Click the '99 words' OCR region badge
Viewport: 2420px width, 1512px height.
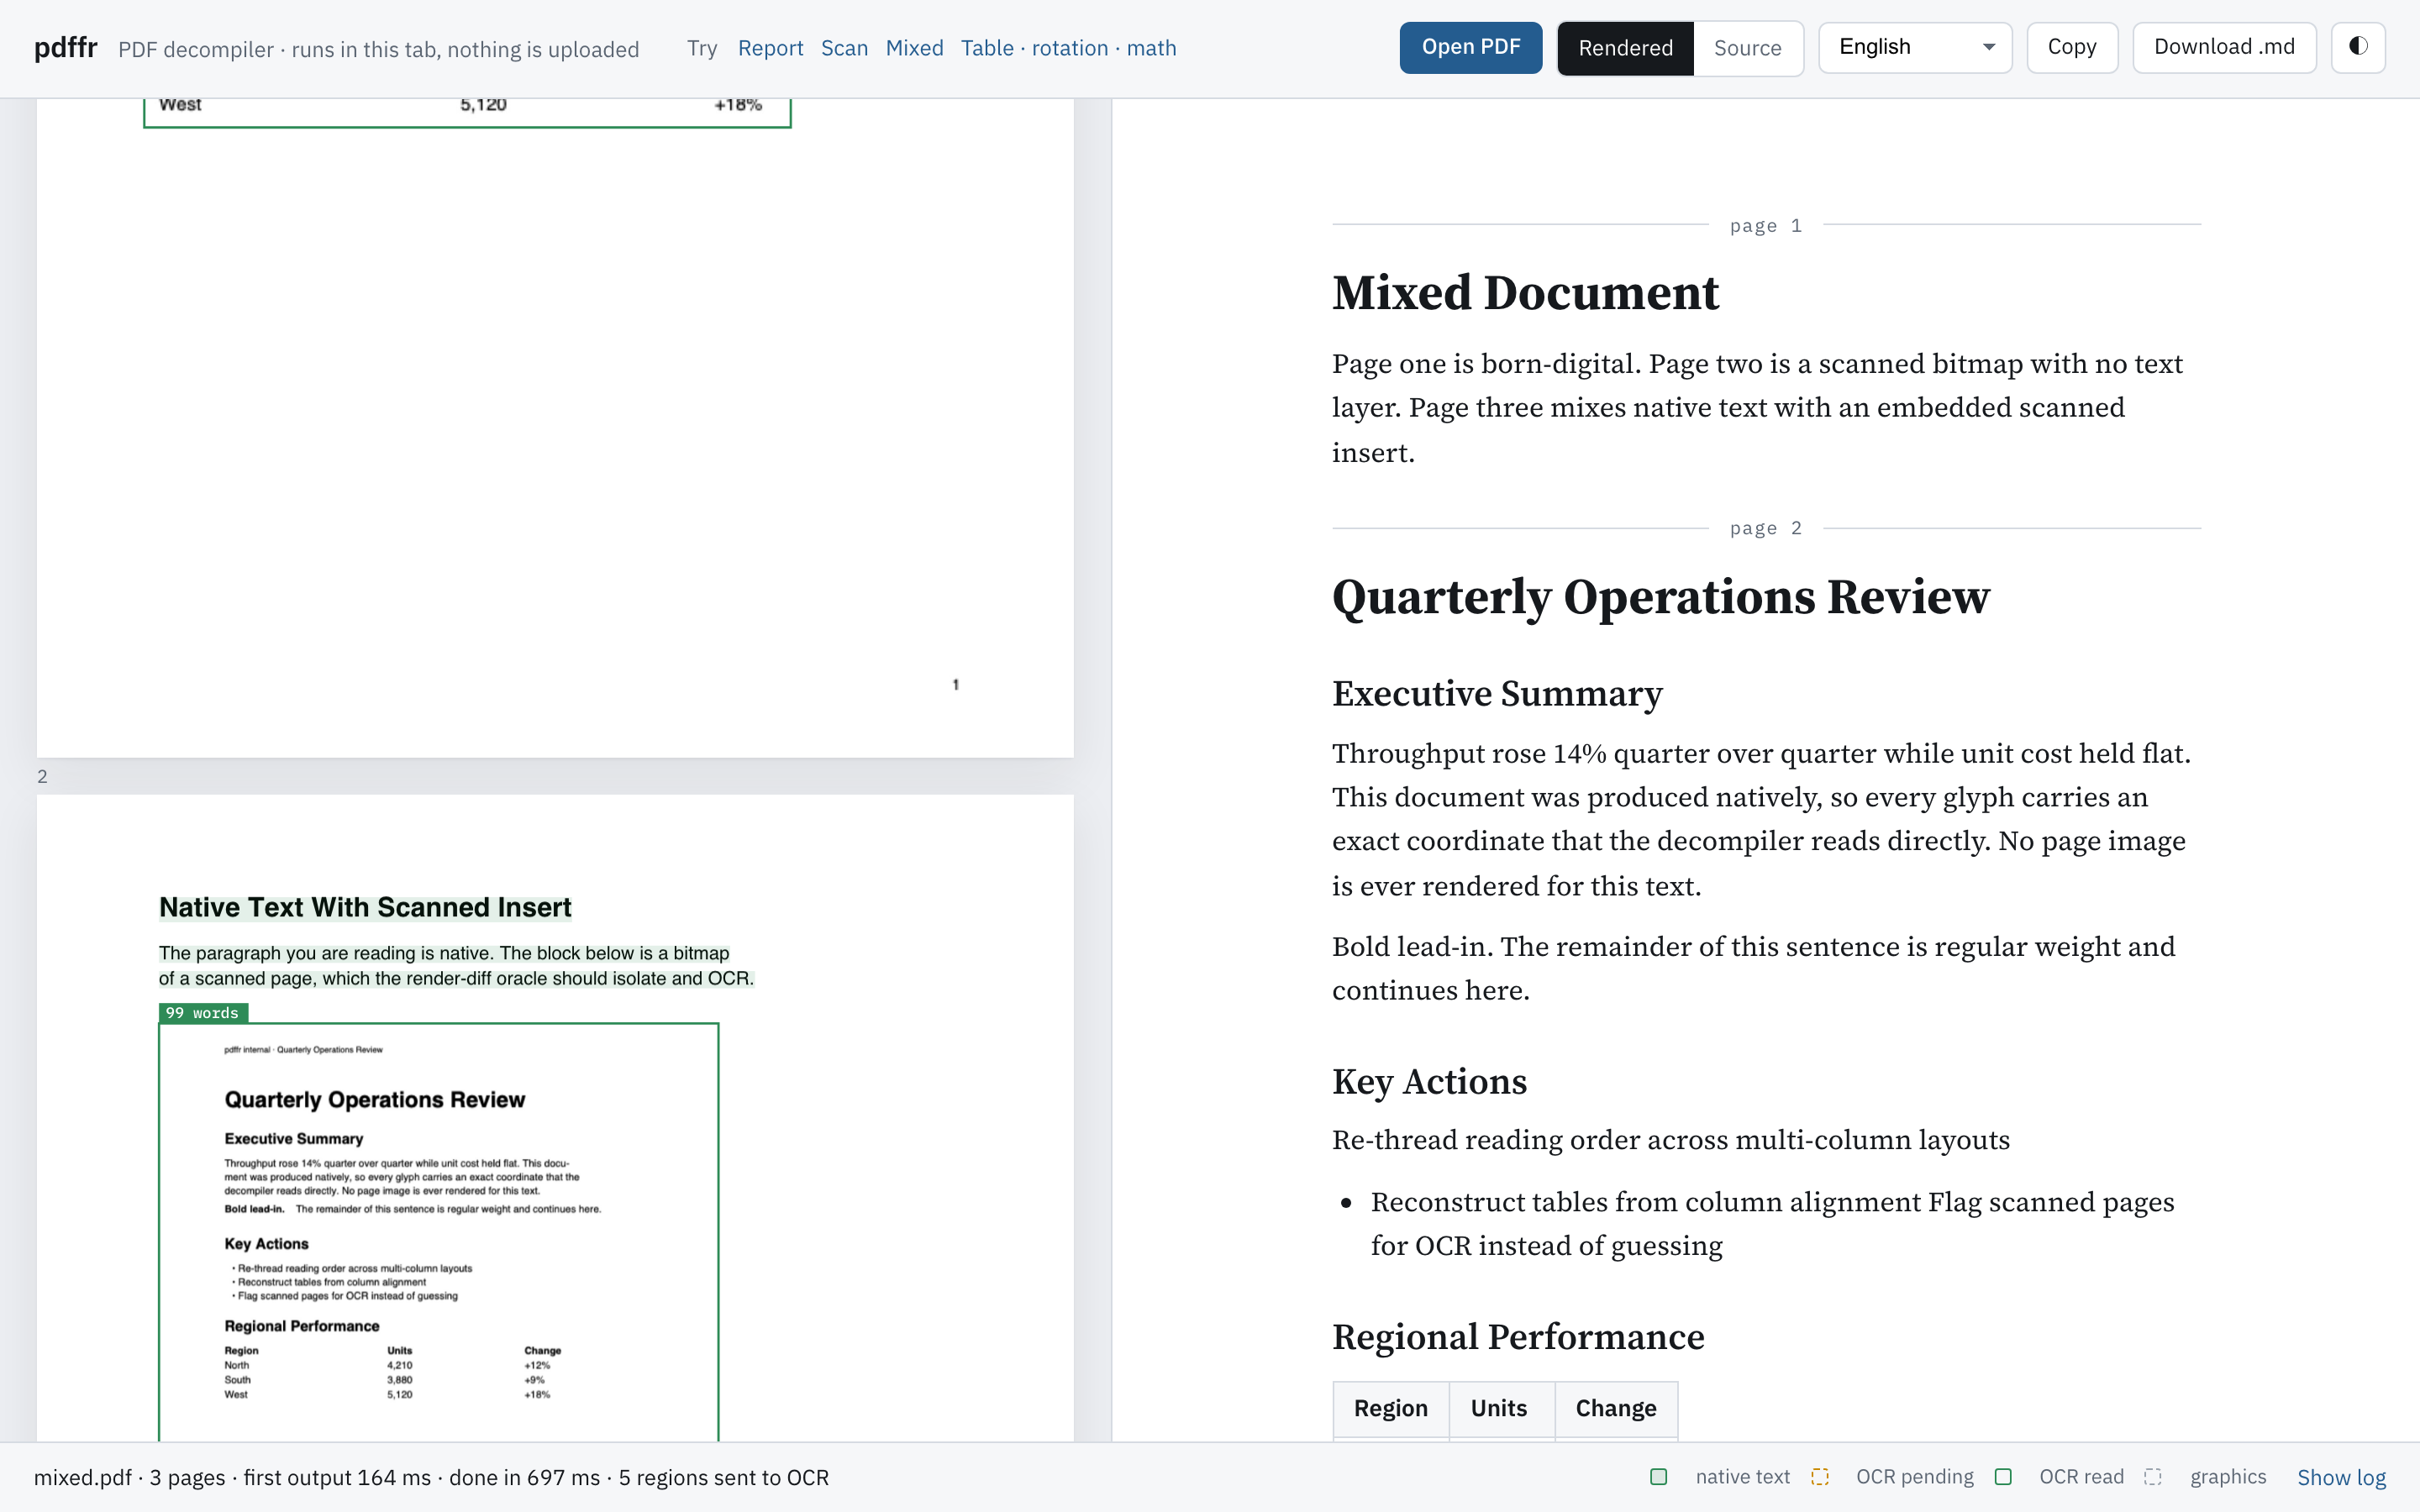pyautogui.click(x=203, y=1013)
